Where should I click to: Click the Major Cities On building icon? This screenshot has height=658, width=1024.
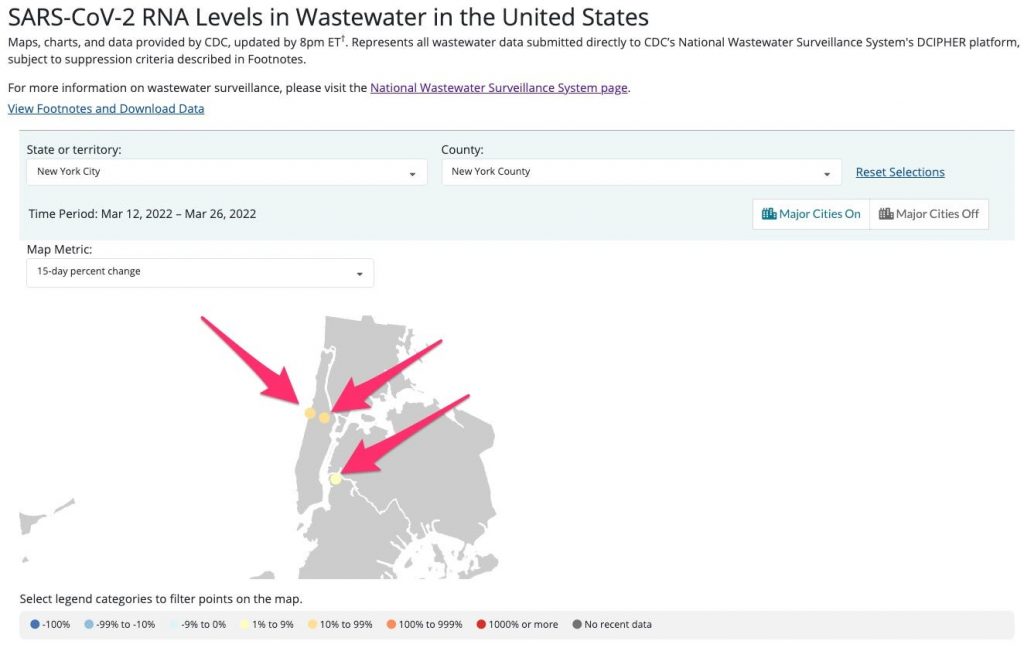(x=769, y=214)
